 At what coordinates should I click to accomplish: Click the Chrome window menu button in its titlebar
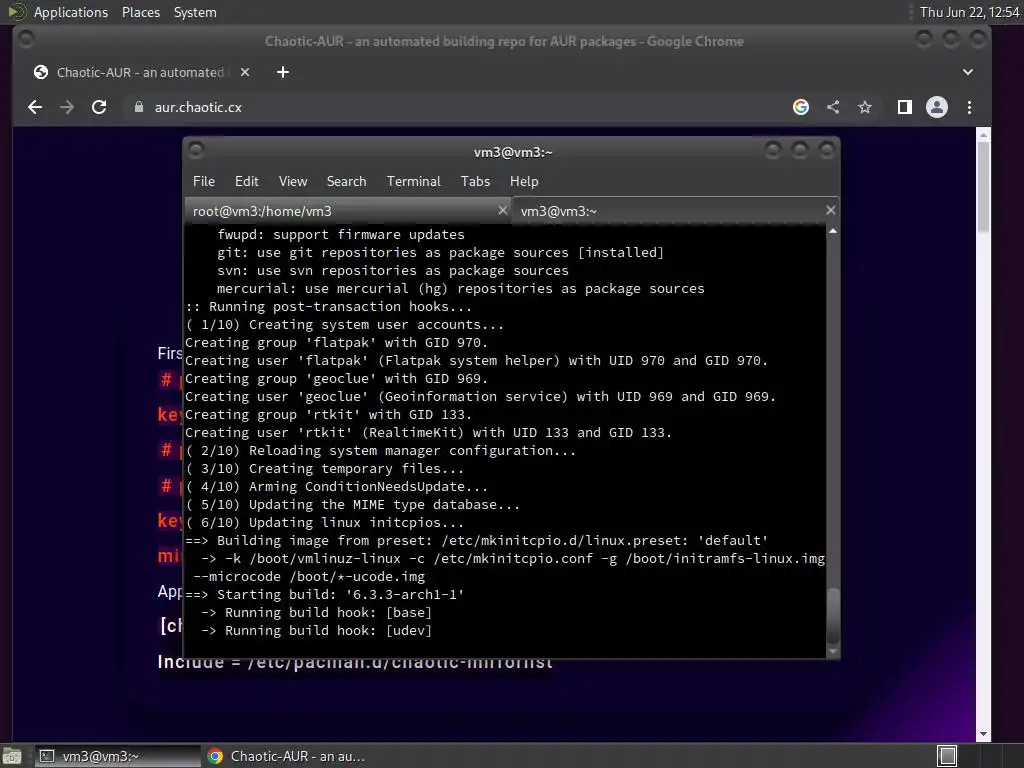(x=26, y=40)
